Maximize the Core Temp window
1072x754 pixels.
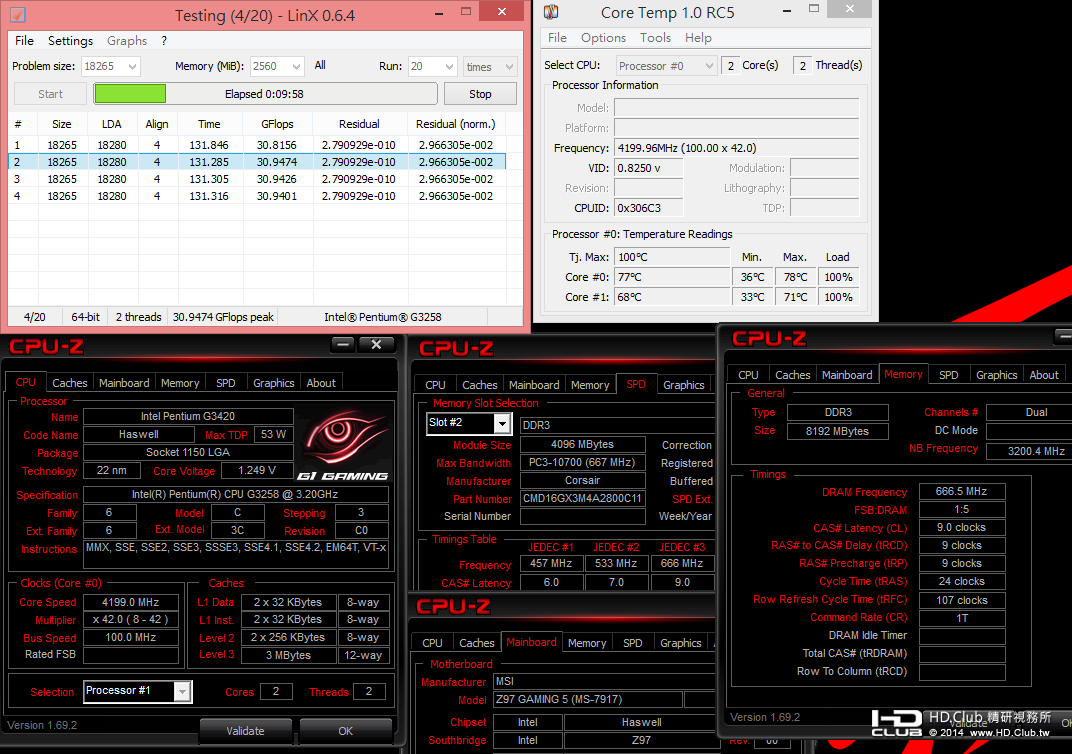click(x=814, y=9)
